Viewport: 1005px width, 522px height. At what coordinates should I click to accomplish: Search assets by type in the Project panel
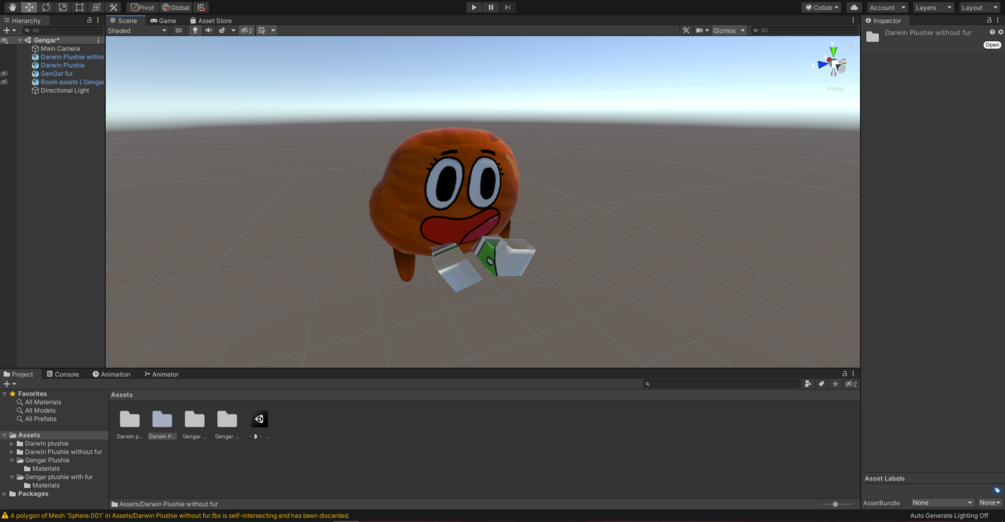pos(808,383)
